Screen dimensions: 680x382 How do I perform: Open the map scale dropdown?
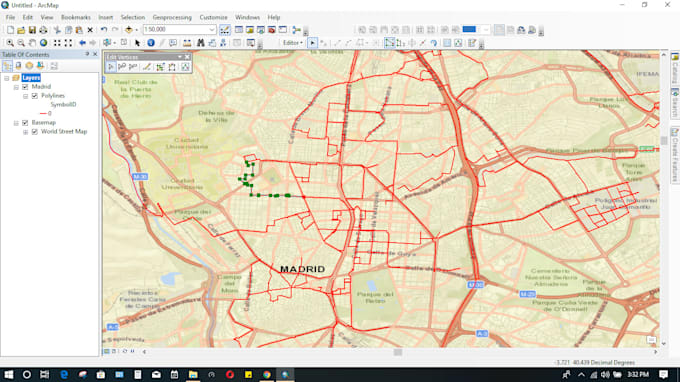(x=212, y=29)
